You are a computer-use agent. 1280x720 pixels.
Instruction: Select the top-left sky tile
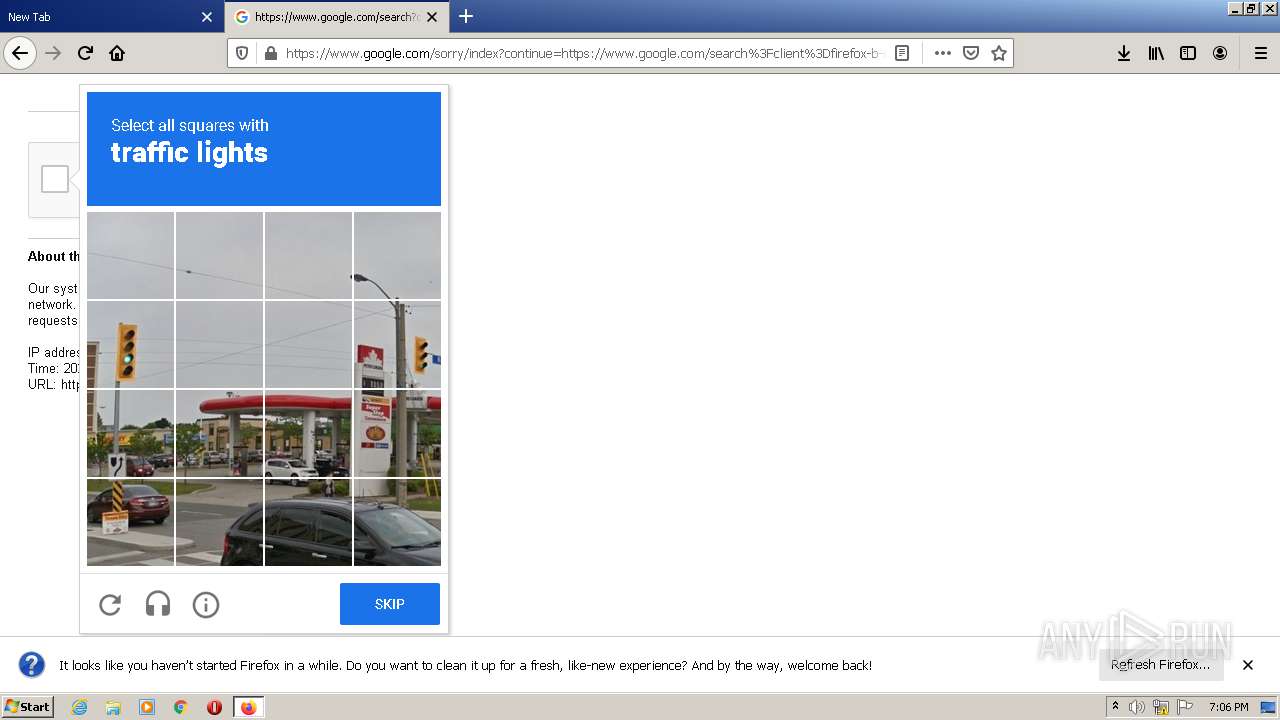[131, 255]
